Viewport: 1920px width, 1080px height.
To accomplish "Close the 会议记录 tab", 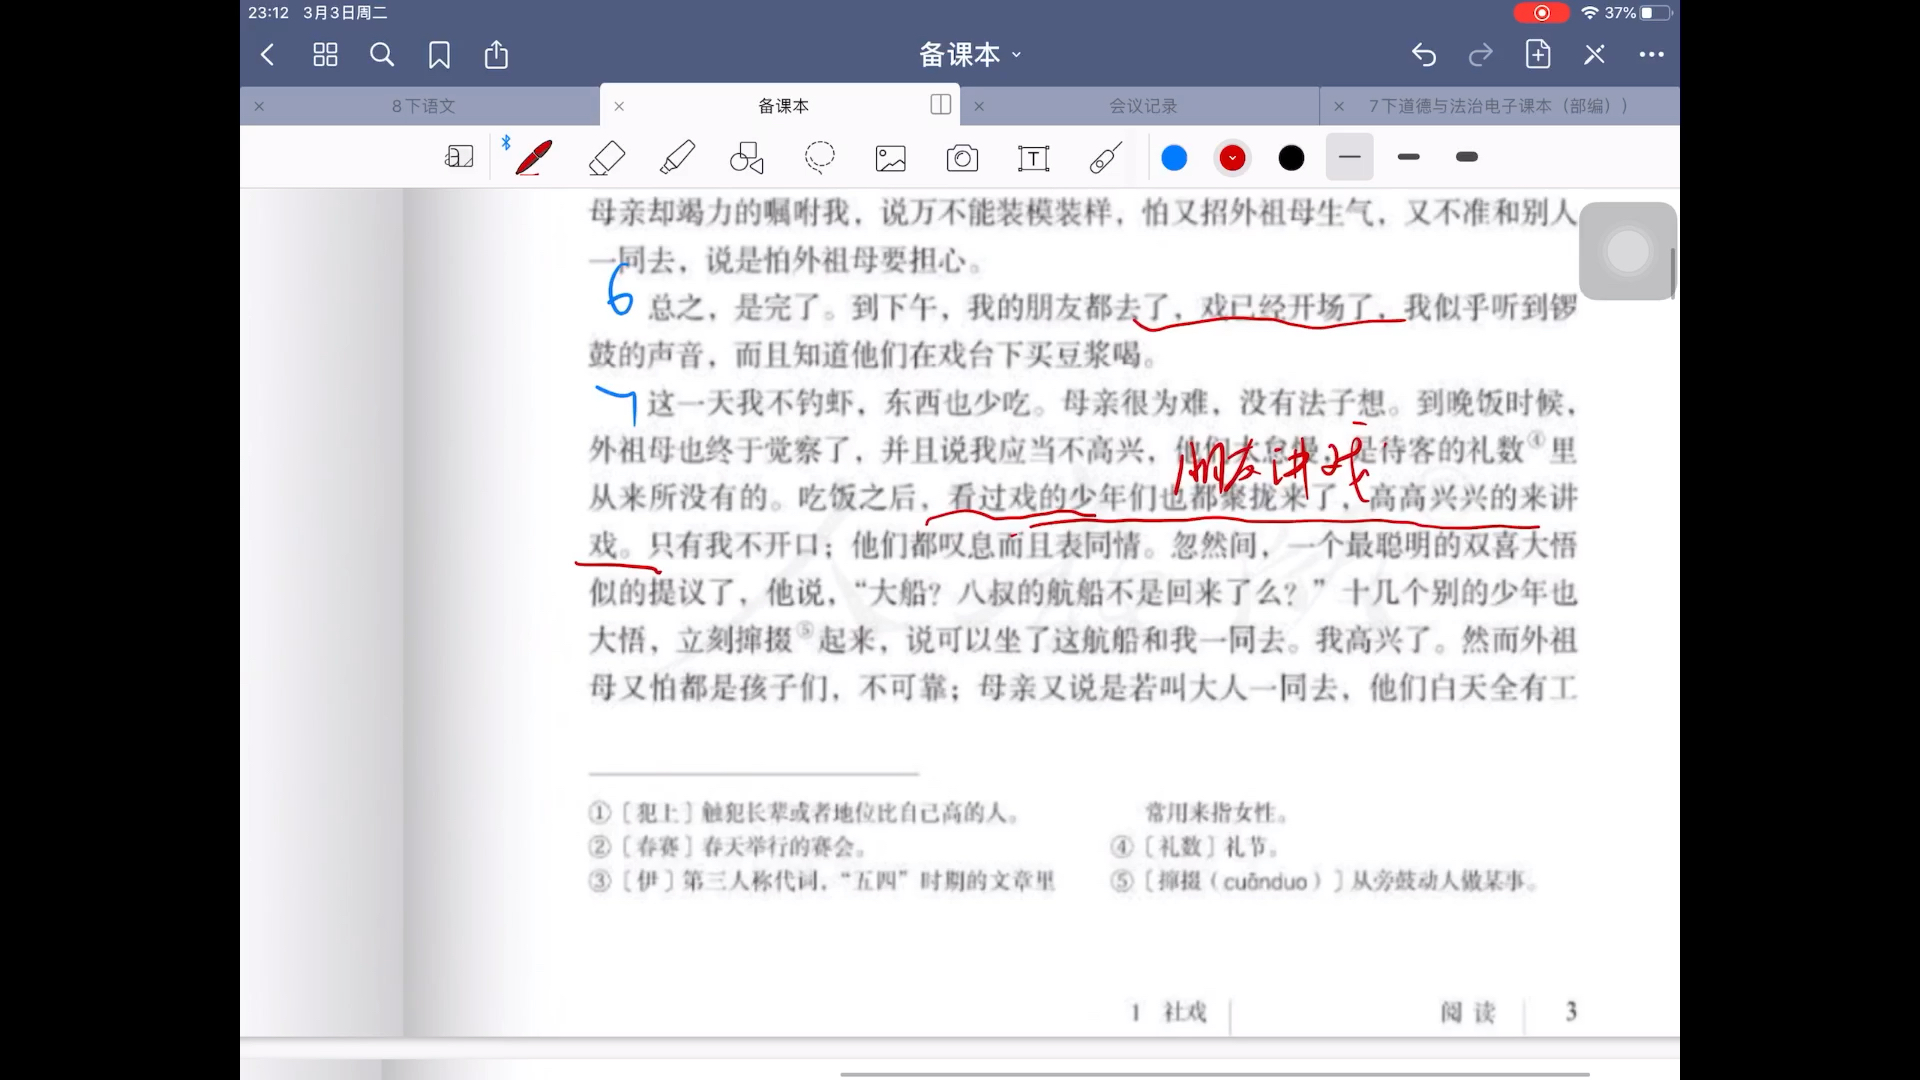I will tap(979, 106).
